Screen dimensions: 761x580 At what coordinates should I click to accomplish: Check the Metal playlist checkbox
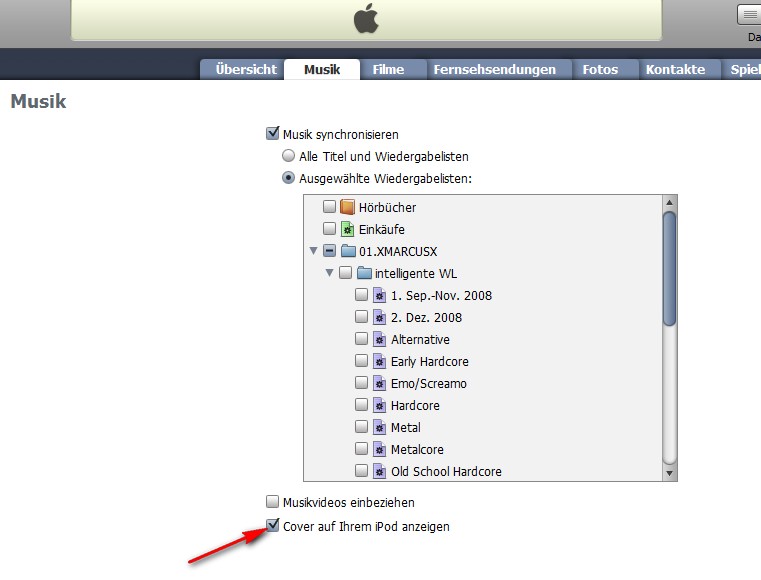(362, 426)
